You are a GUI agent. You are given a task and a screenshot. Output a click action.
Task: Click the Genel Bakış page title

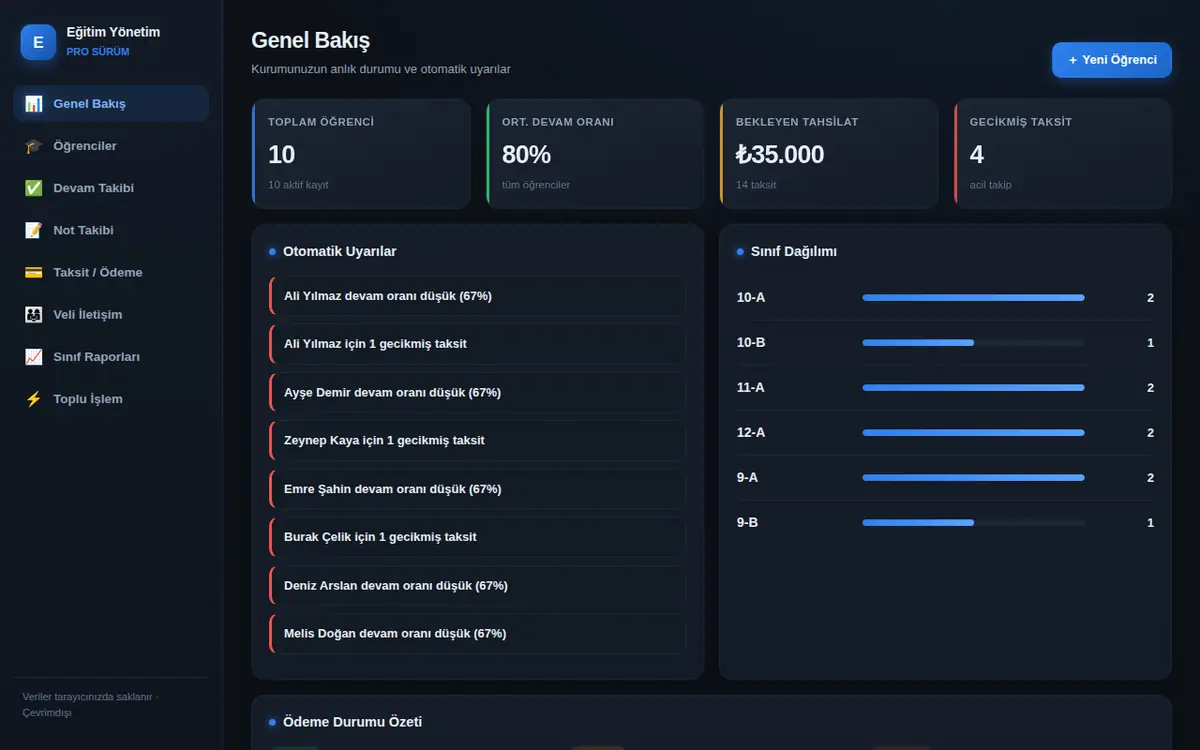pyautogui.click(x=311, y=40)
